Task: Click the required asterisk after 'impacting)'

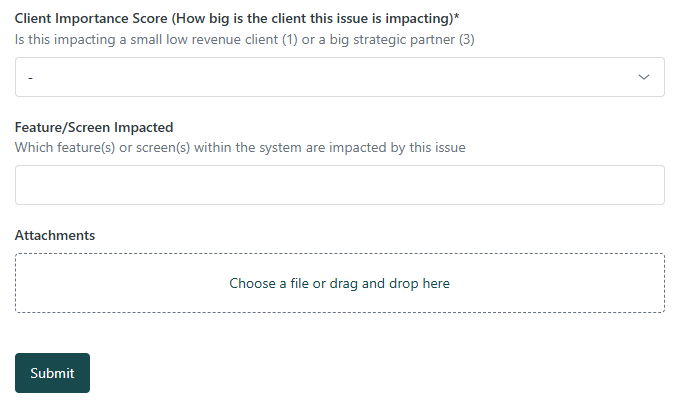Action: coord(457,17)
